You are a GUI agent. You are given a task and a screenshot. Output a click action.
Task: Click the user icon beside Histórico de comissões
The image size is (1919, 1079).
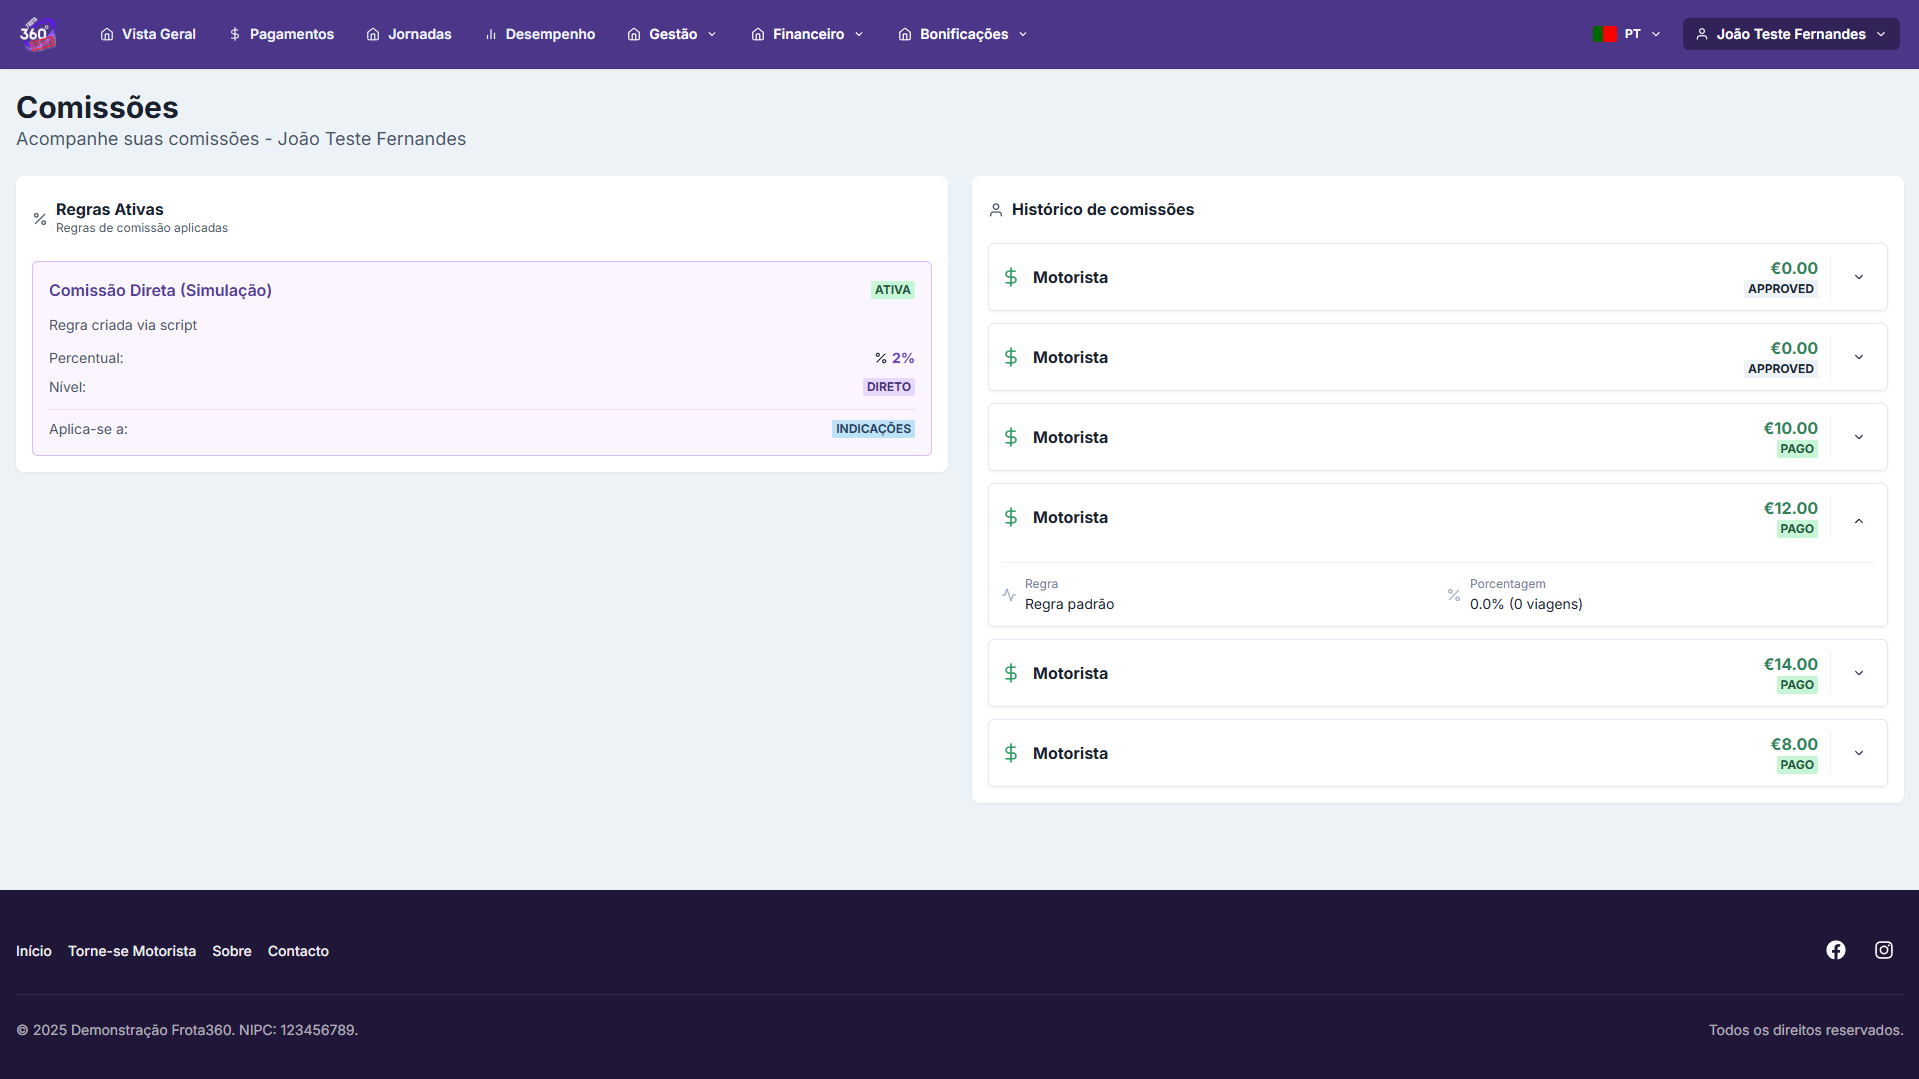click(996, 210)
